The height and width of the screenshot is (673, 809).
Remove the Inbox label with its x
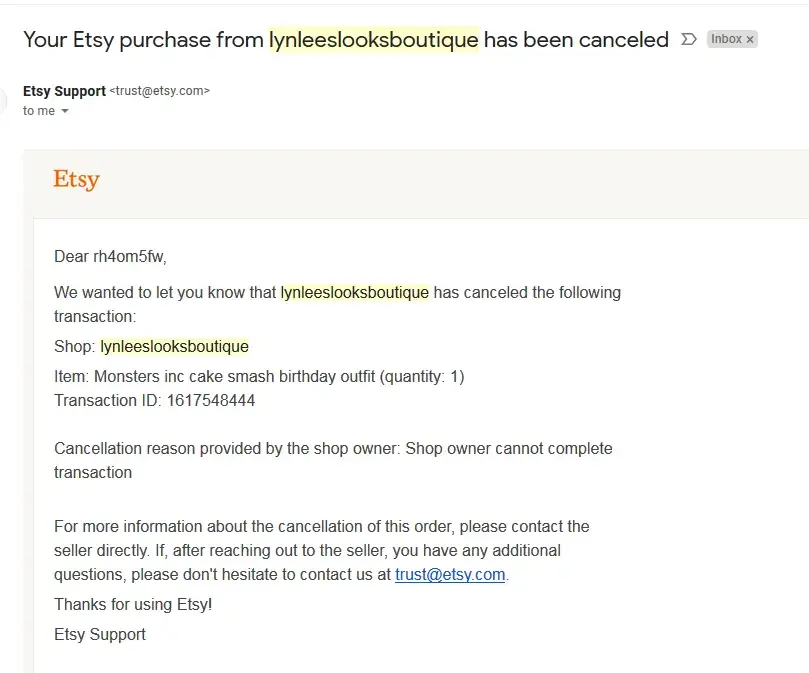[750, 40]
